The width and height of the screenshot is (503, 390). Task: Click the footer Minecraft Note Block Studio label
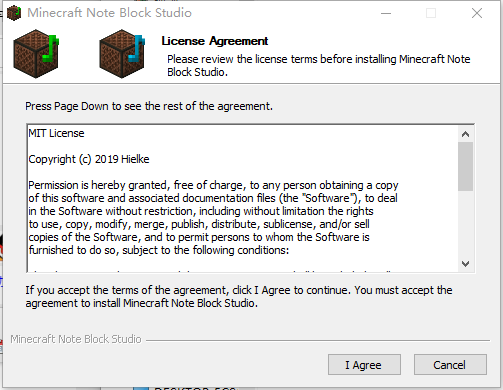[x=76, y=339]
